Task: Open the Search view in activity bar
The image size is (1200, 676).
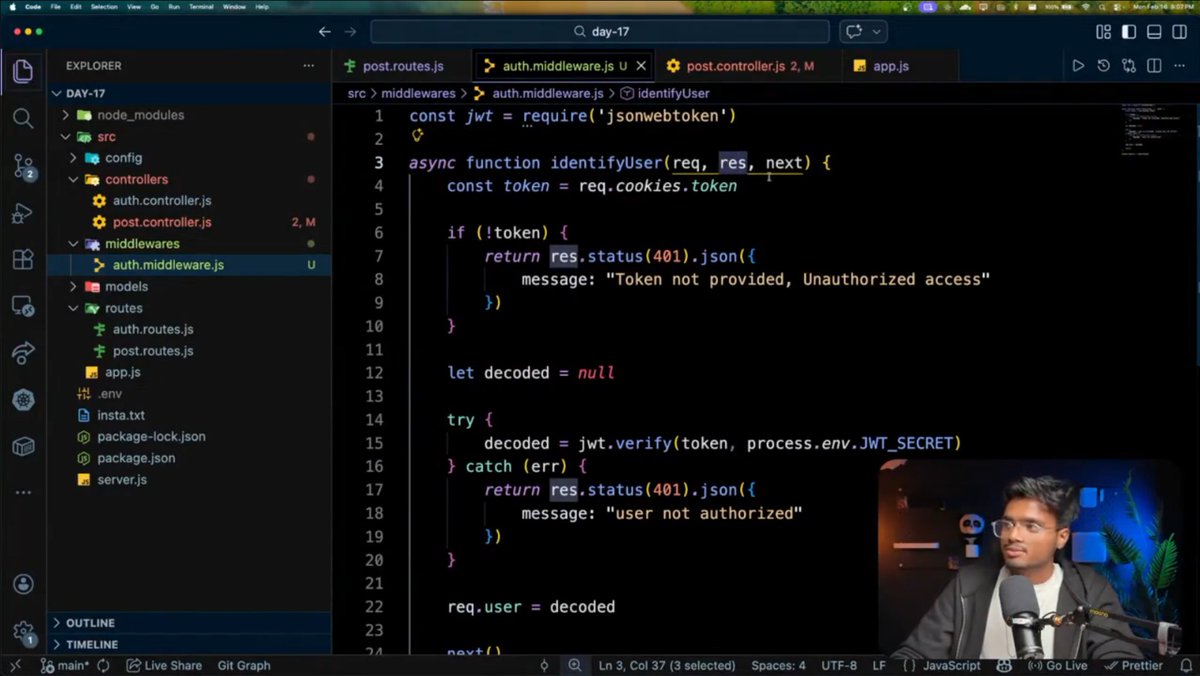Action: point(23,119)
